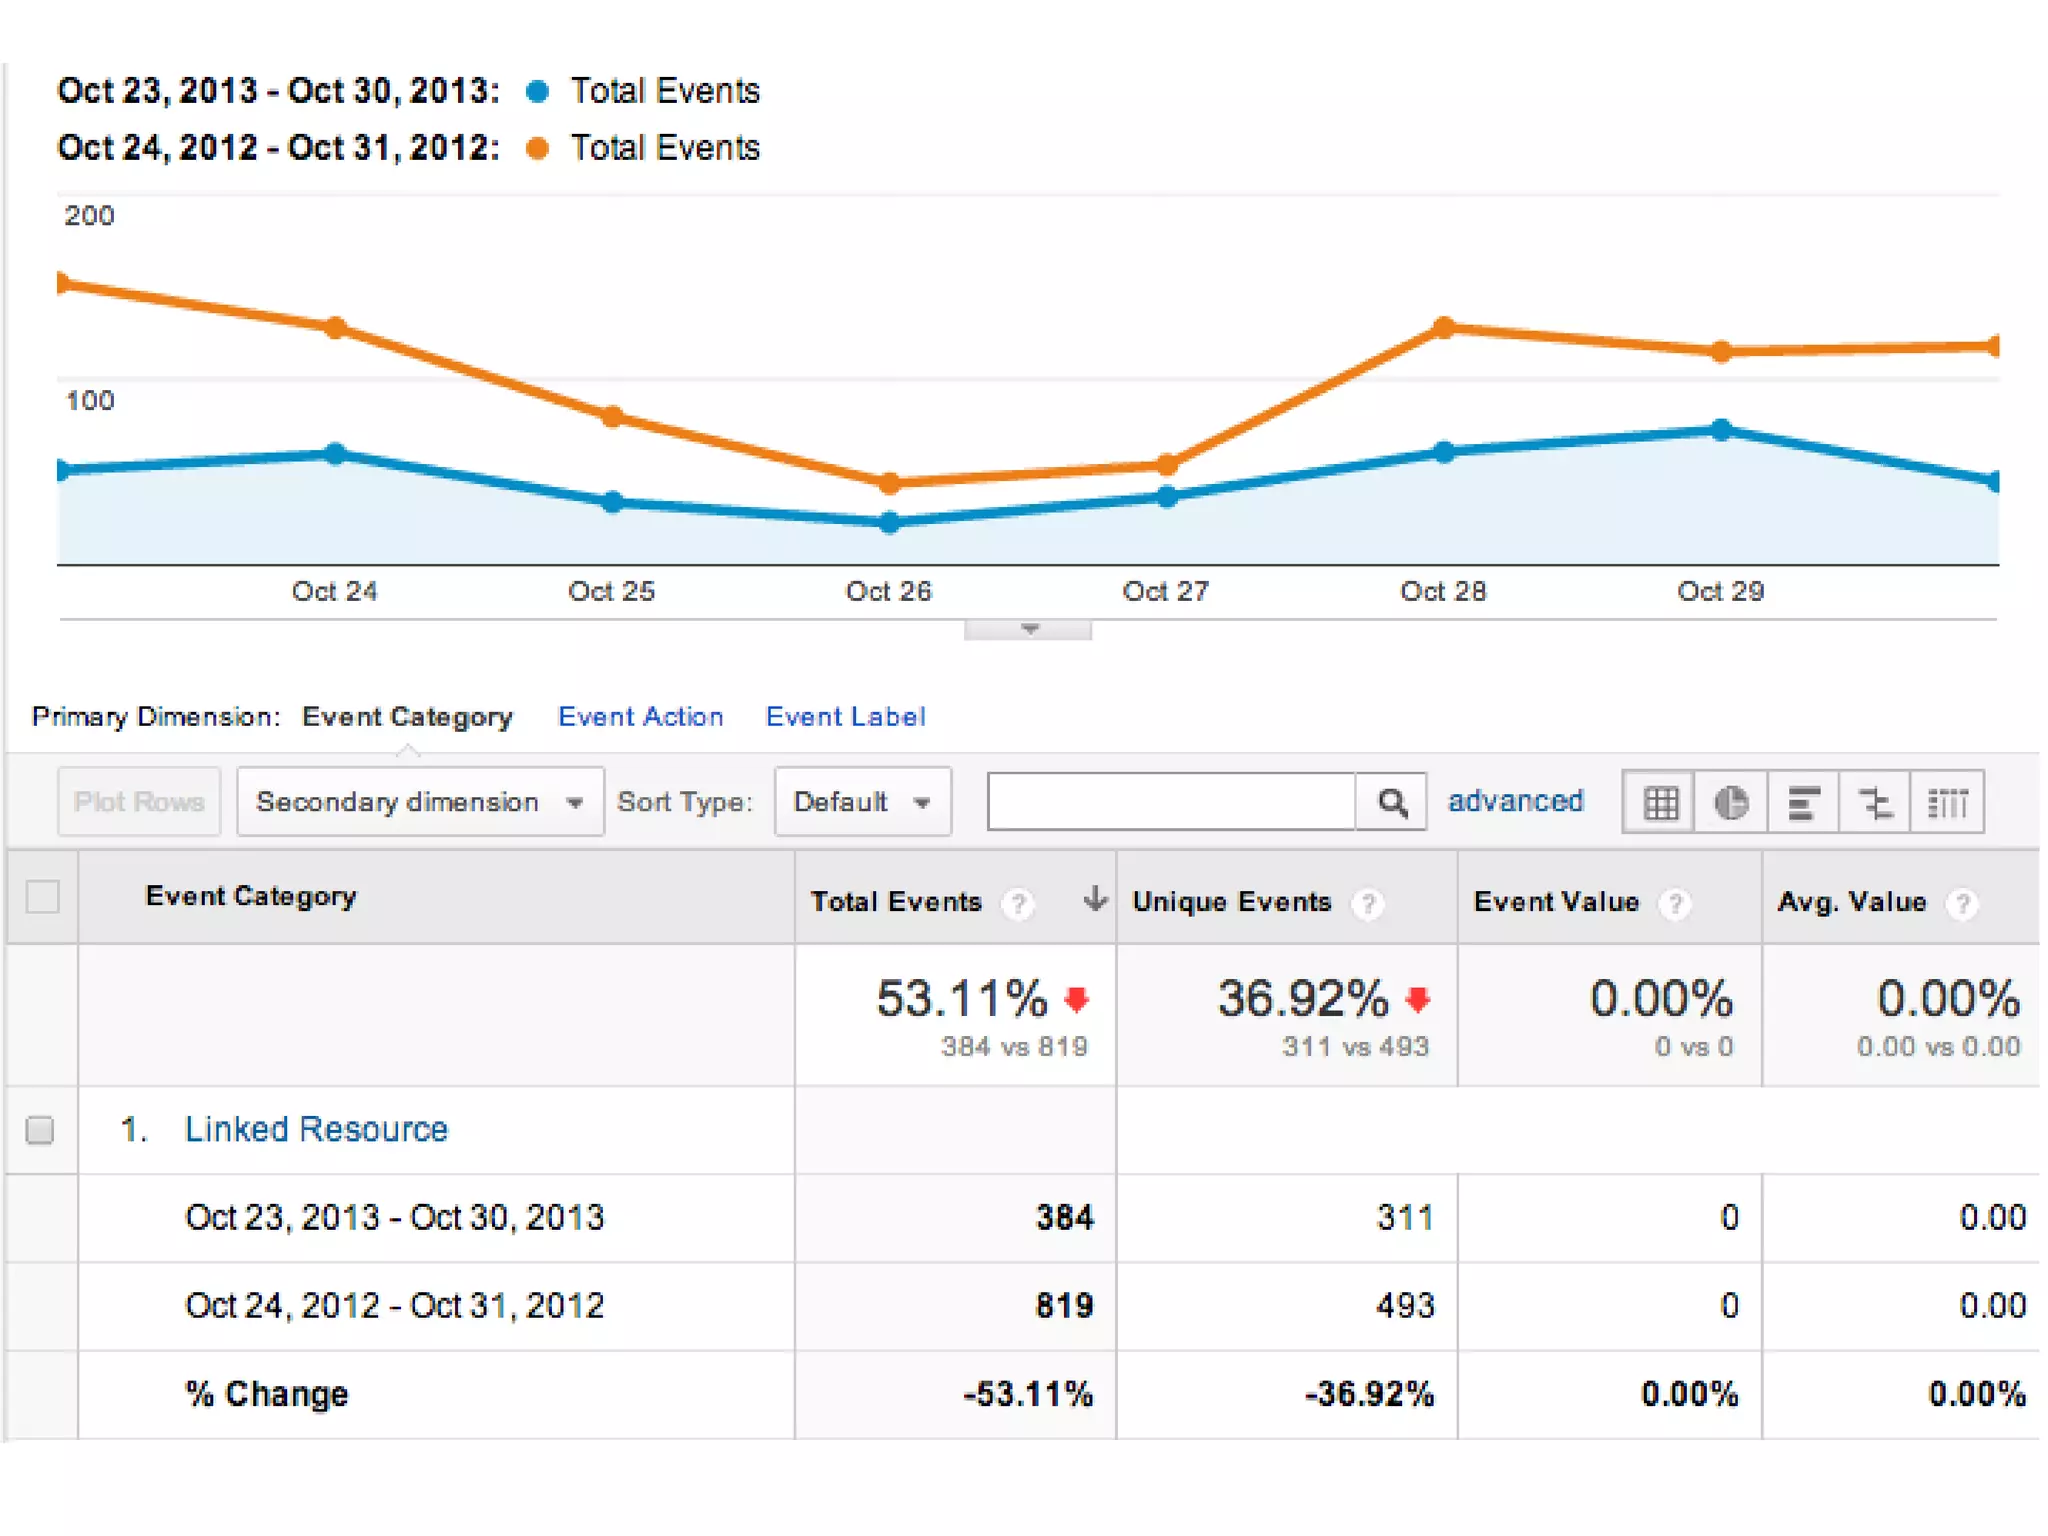Viewport: 2048px width, 1536px height.
Task: Open the Sort Type Default dropdown
Action: click(862, 802)
